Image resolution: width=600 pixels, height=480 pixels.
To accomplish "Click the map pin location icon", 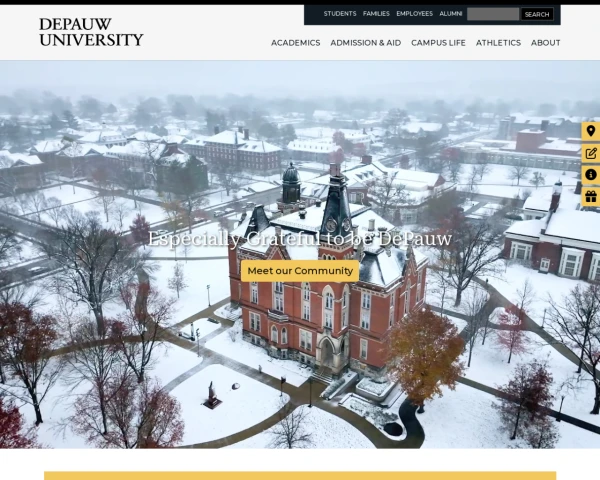I will (x=591, y=131).
